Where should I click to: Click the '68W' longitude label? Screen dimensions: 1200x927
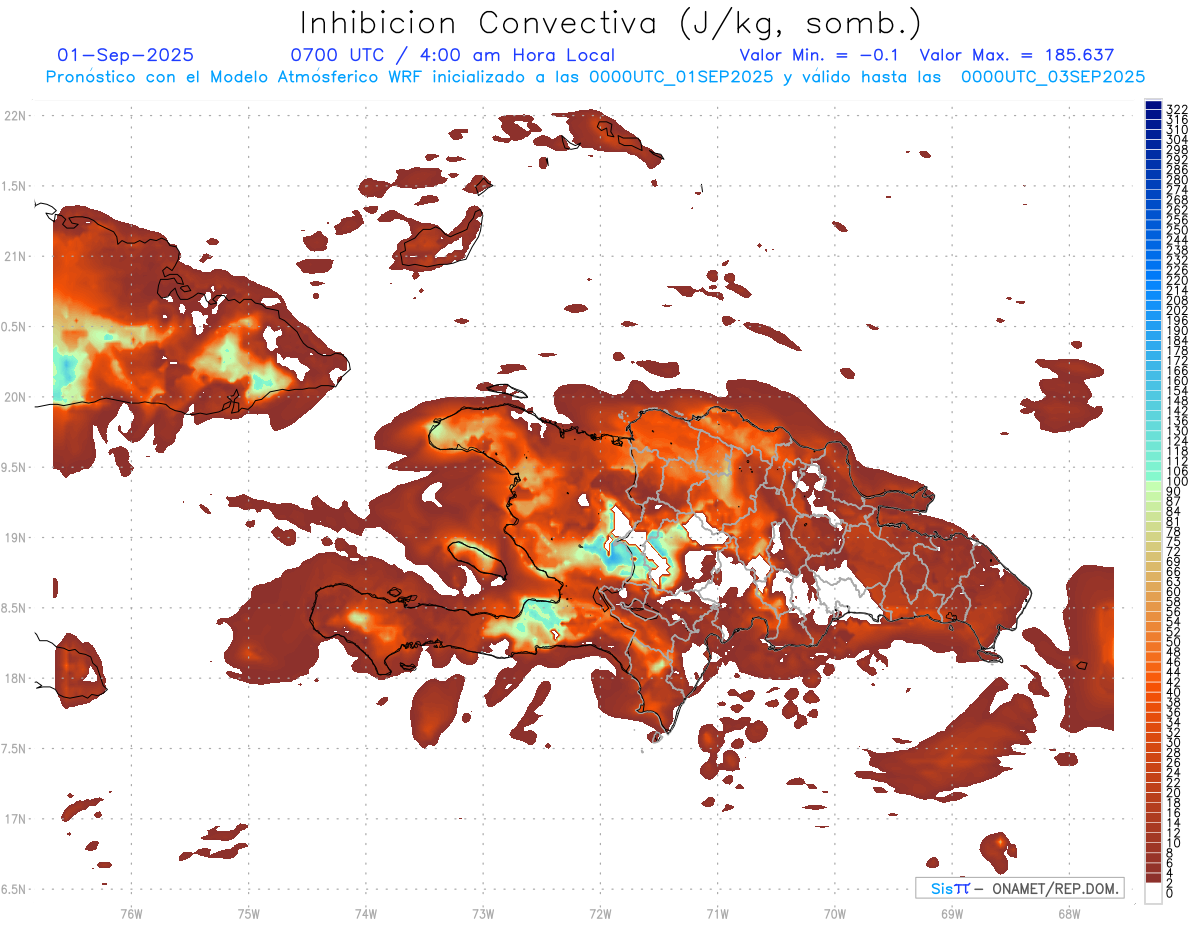tap(1069, 913)
